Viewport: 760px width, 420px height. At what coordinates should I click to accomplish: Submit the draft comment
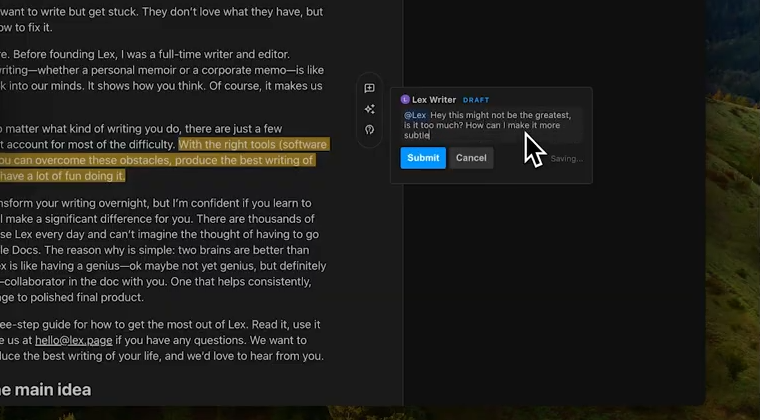423,158
